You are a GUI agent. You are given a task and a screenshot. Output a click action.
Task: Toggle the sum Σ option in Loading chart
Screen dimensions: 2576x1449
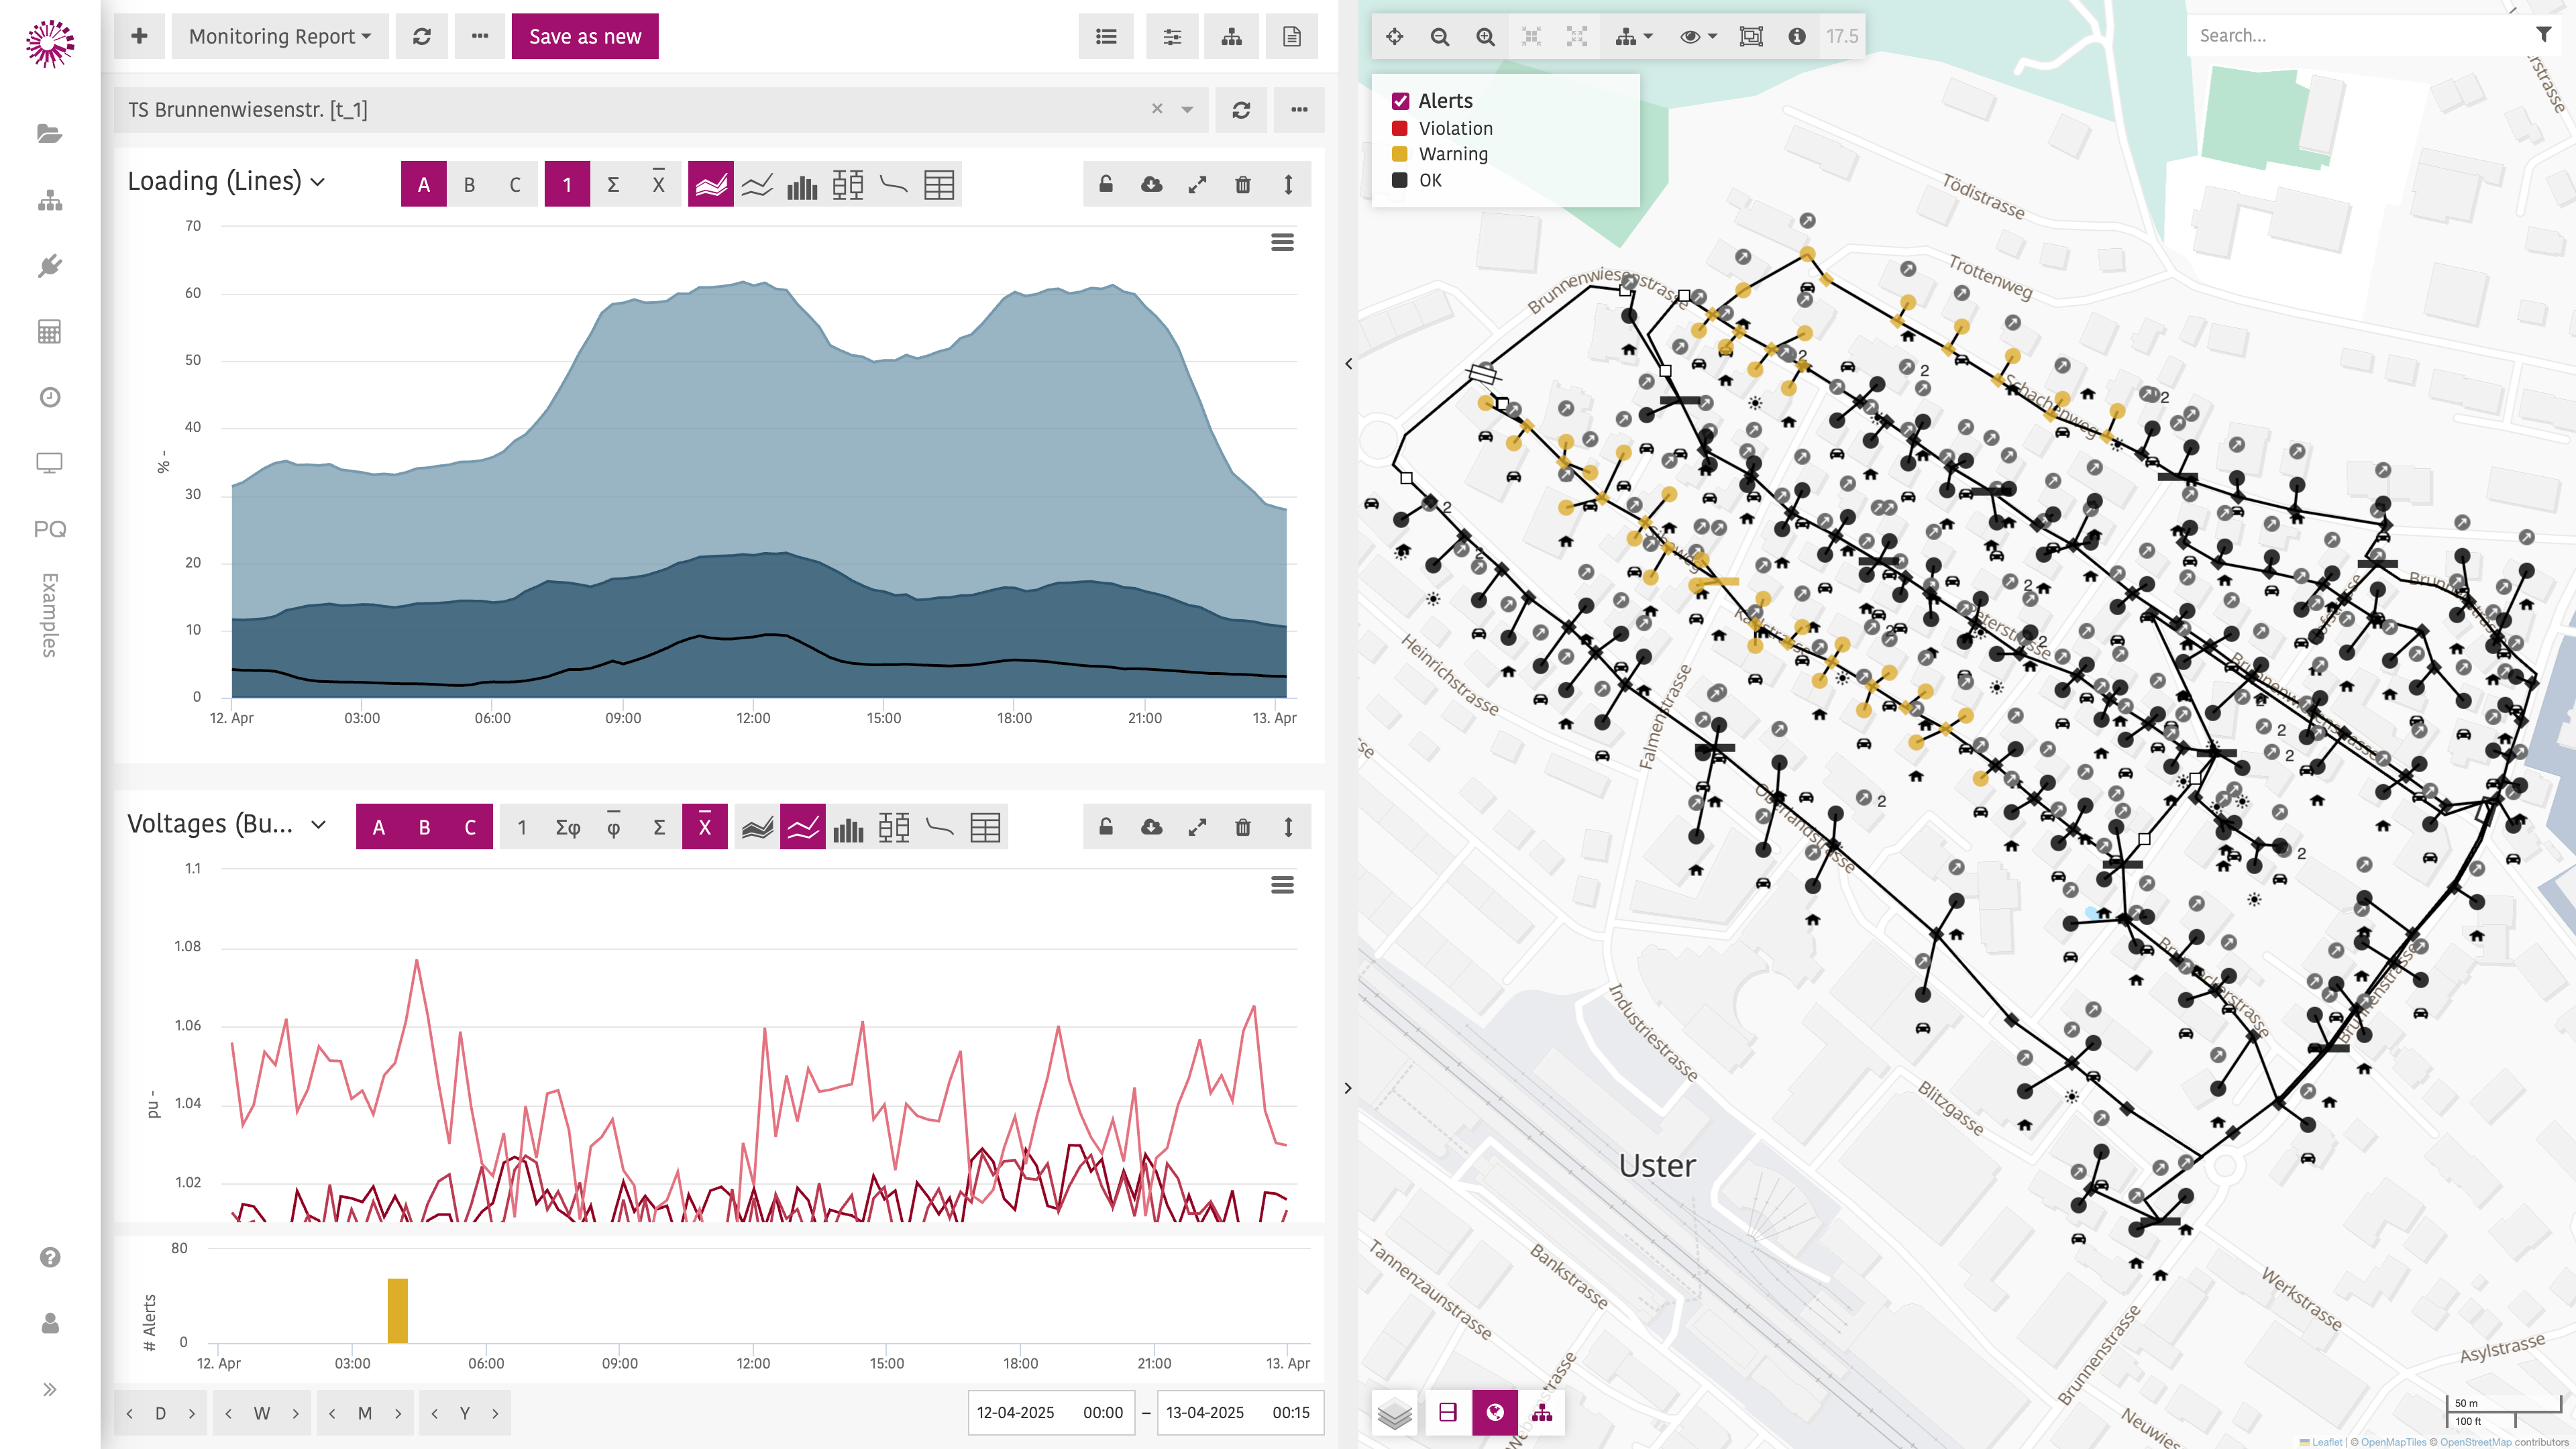point(613,184)
